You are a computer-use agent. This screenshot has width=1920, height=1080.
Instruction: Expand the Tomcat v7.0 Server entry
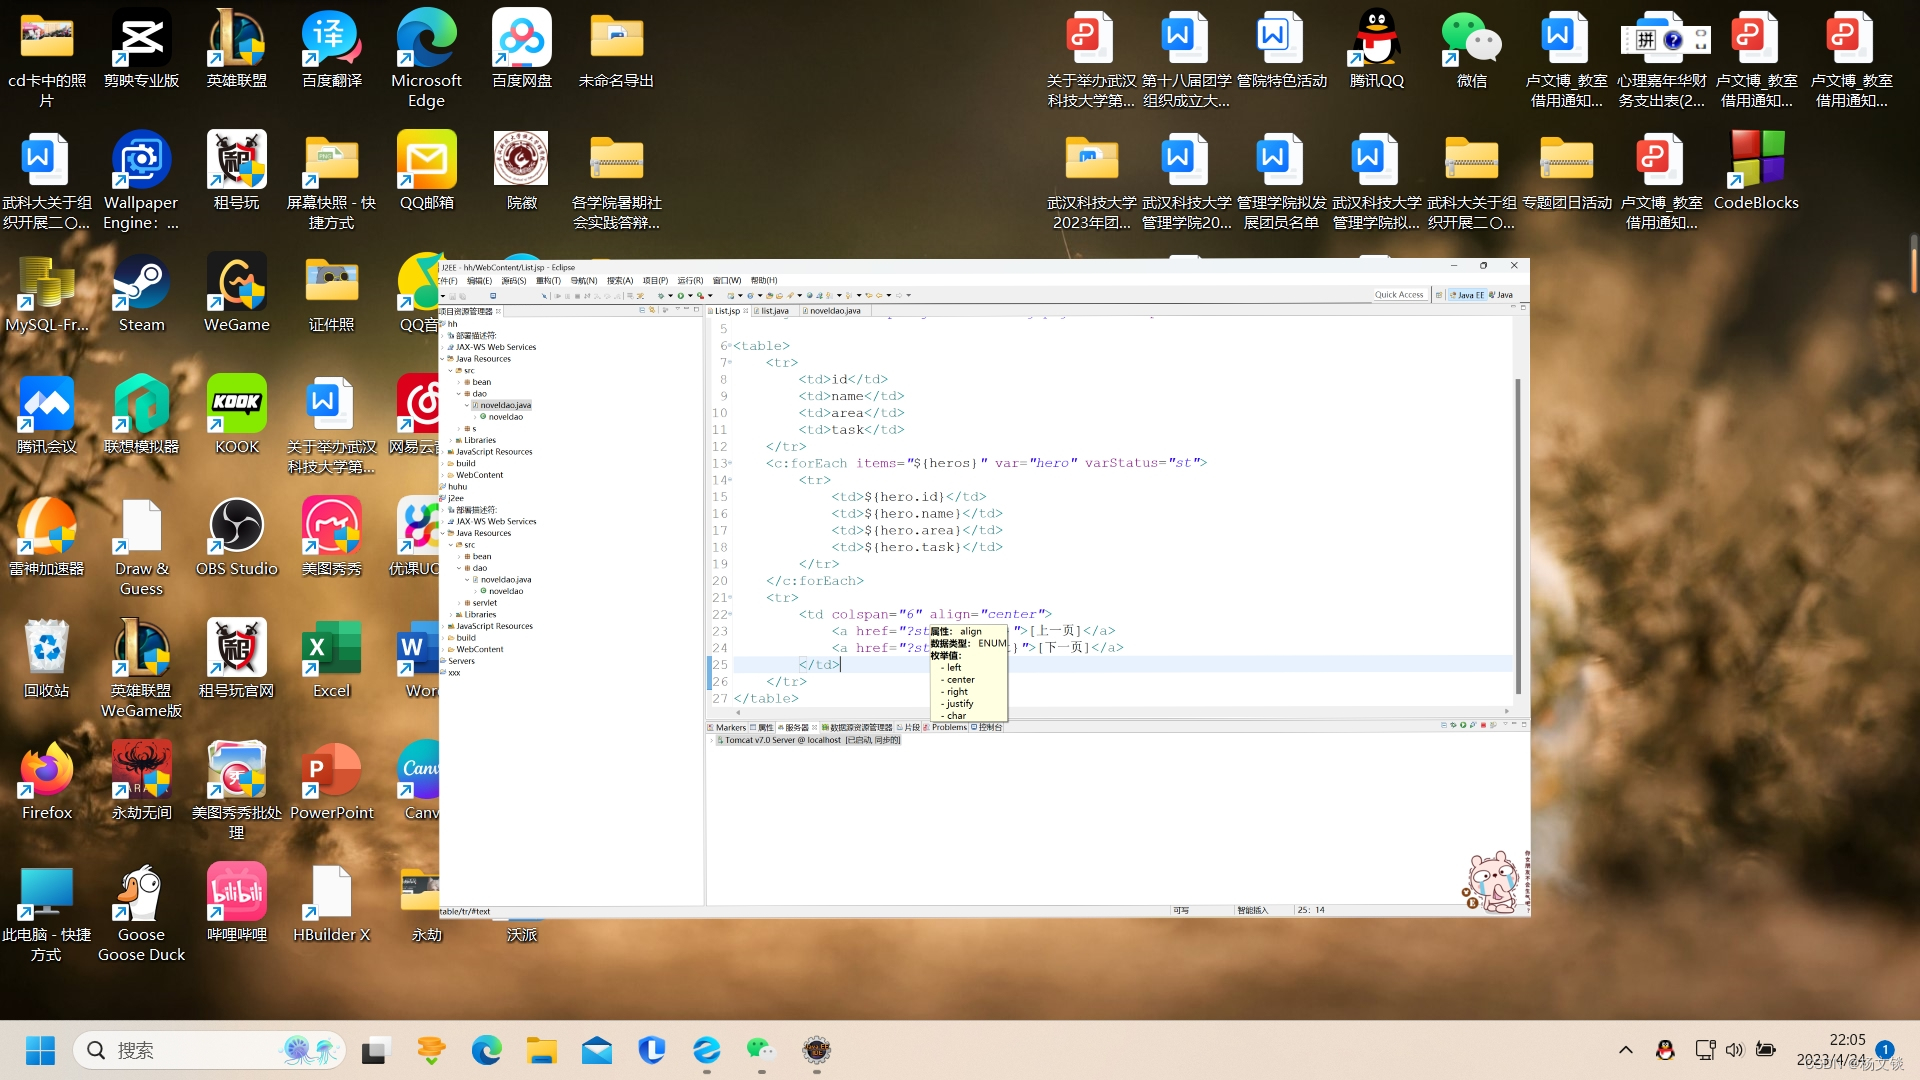click(x=713, y=740)
